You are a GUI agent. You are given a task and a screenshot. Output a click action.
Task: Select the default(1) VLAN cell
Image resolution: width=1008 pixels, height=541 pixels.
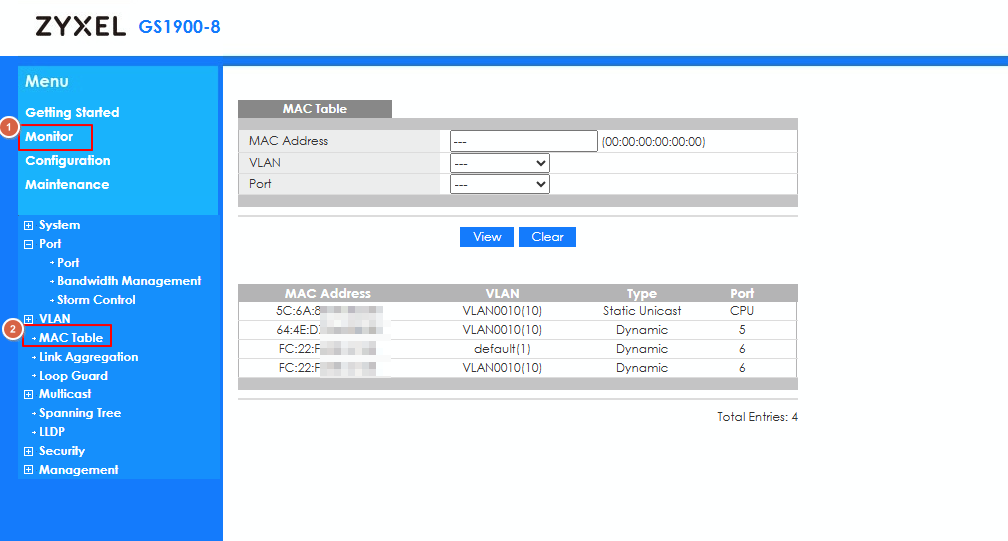point(502,349)
